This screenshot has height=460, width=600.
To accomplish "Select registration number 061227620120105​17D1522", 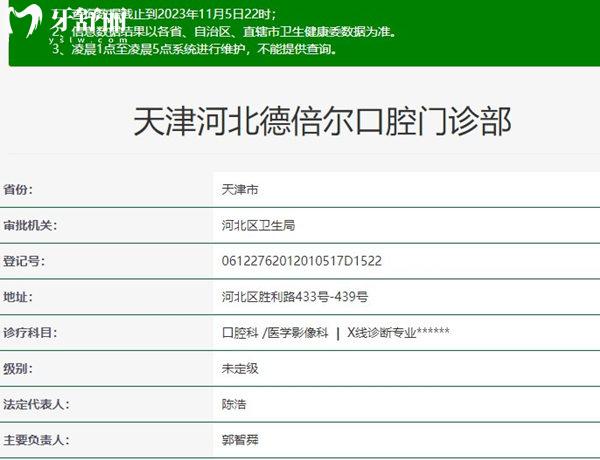I will click(x=302, y=261).
